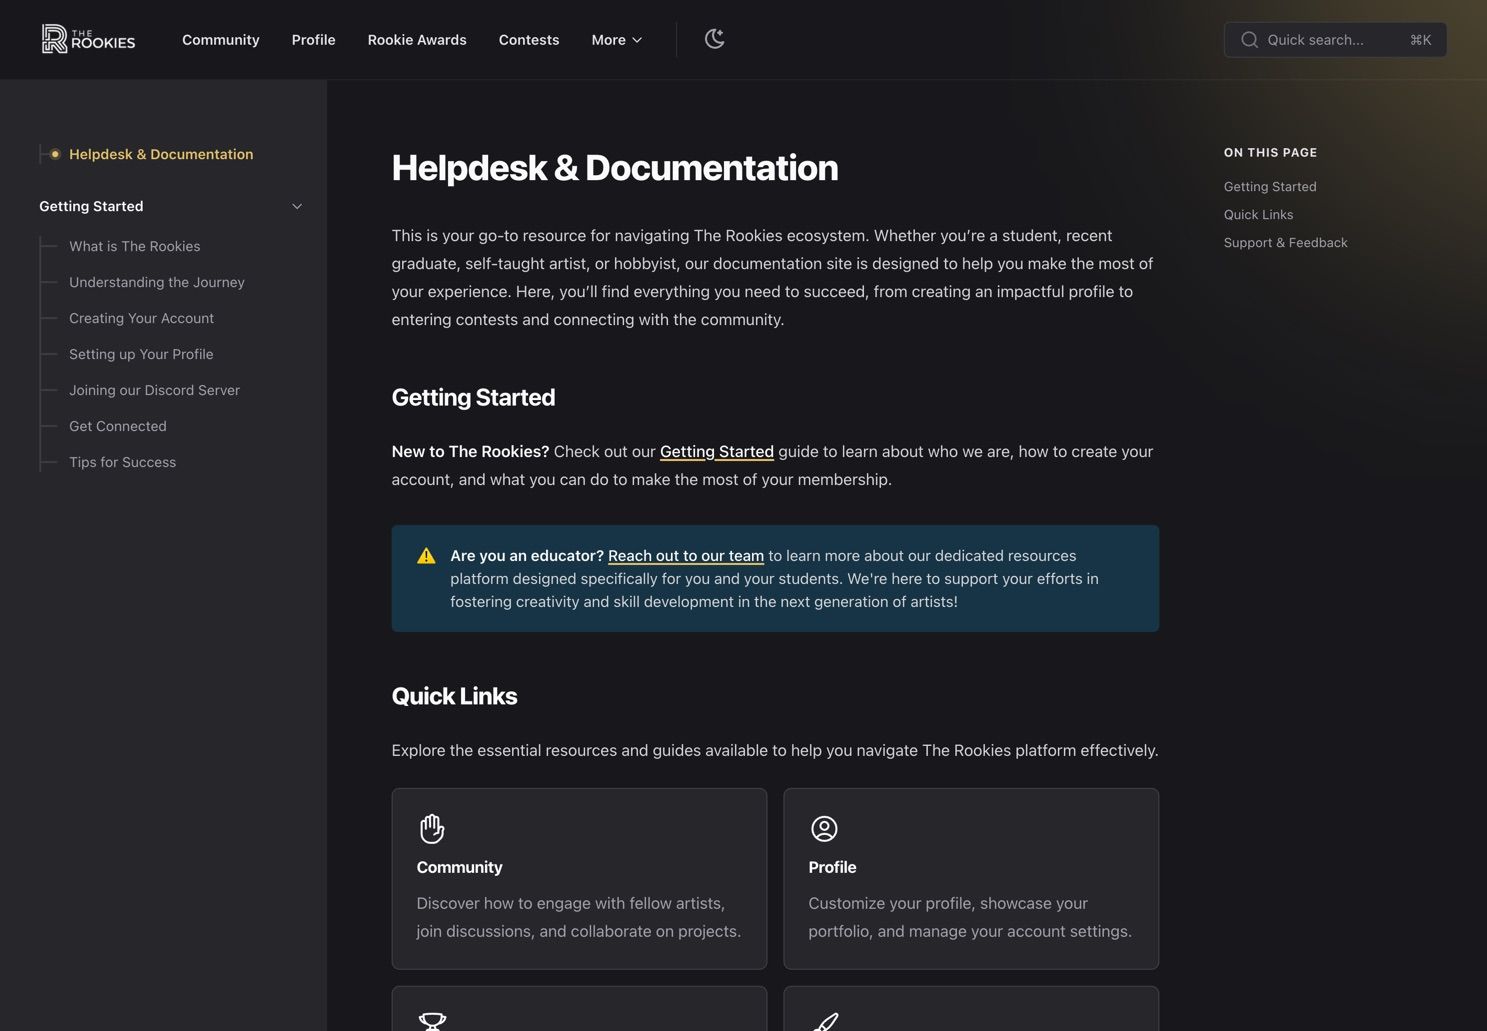Open Profile in top navigation
The image size is (1487, 1031).
point(314,40)
